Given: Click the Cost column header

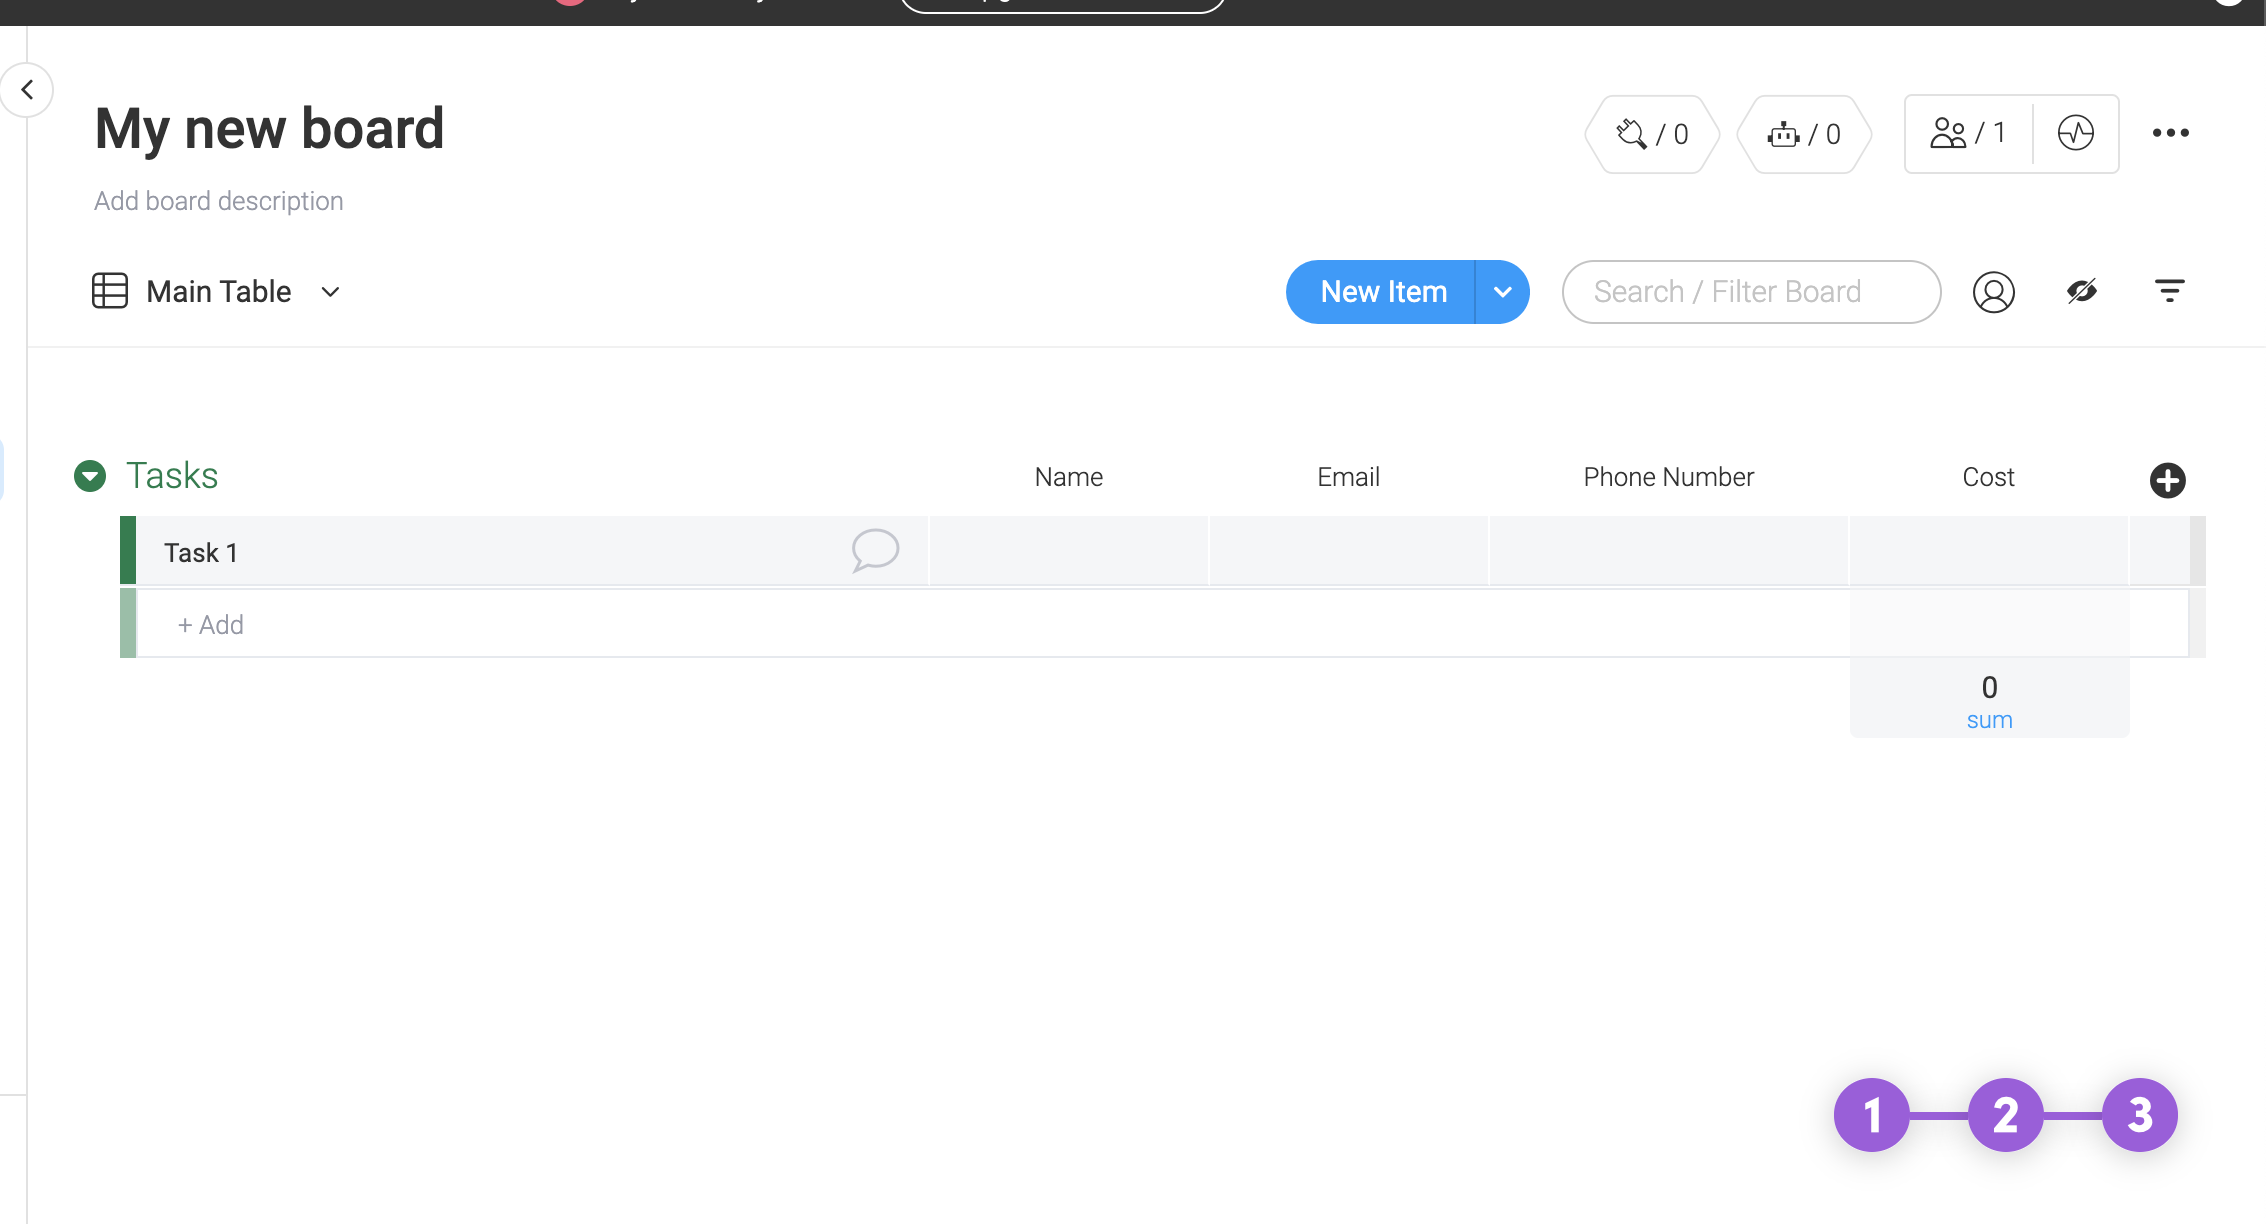Looking at the screenshot, I should [x=1988, y=477].
